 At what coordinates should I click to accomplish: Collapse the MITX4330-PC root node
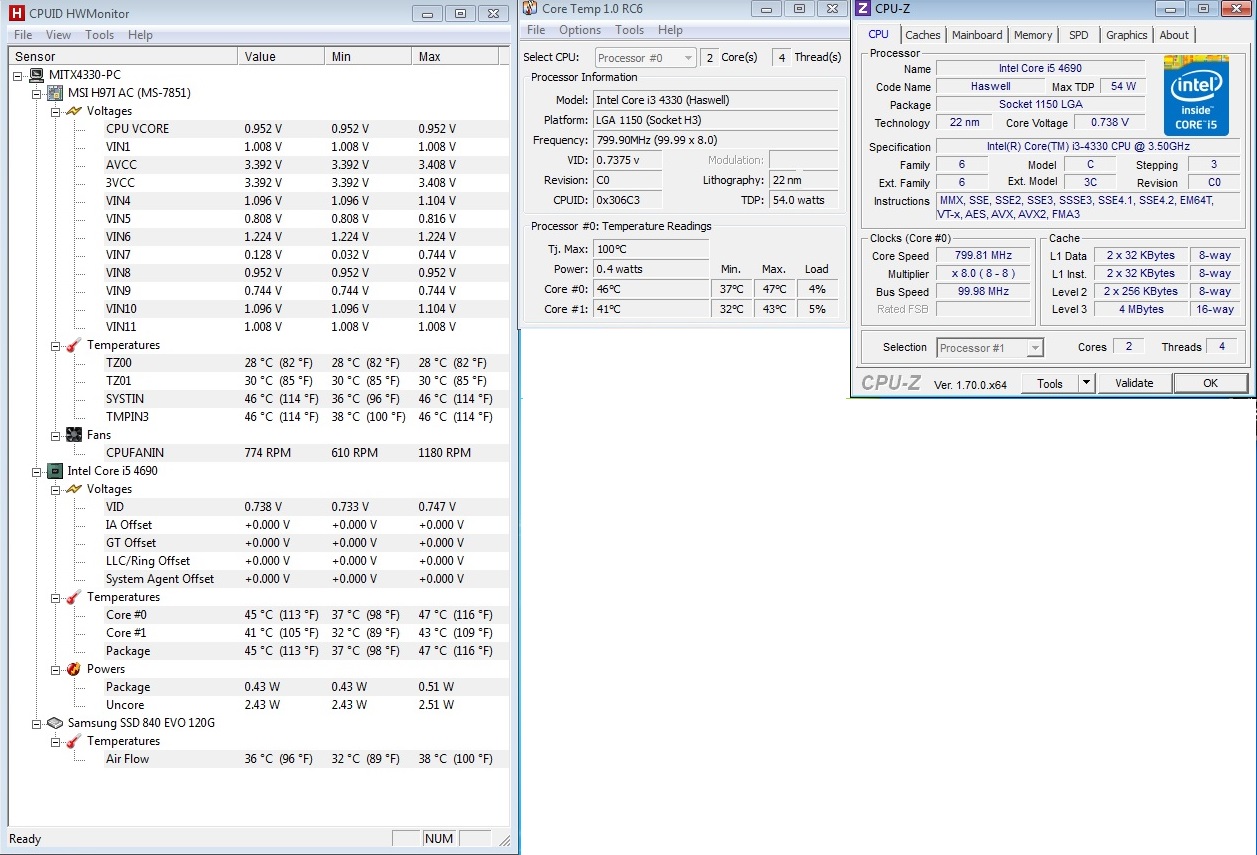20,75
